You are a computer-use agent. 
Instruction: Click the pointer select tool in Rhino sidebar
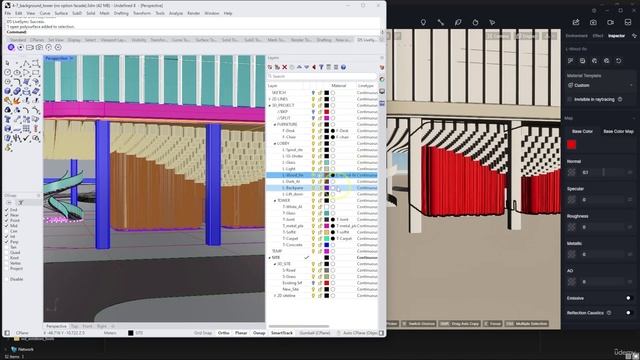pos(8,63)
